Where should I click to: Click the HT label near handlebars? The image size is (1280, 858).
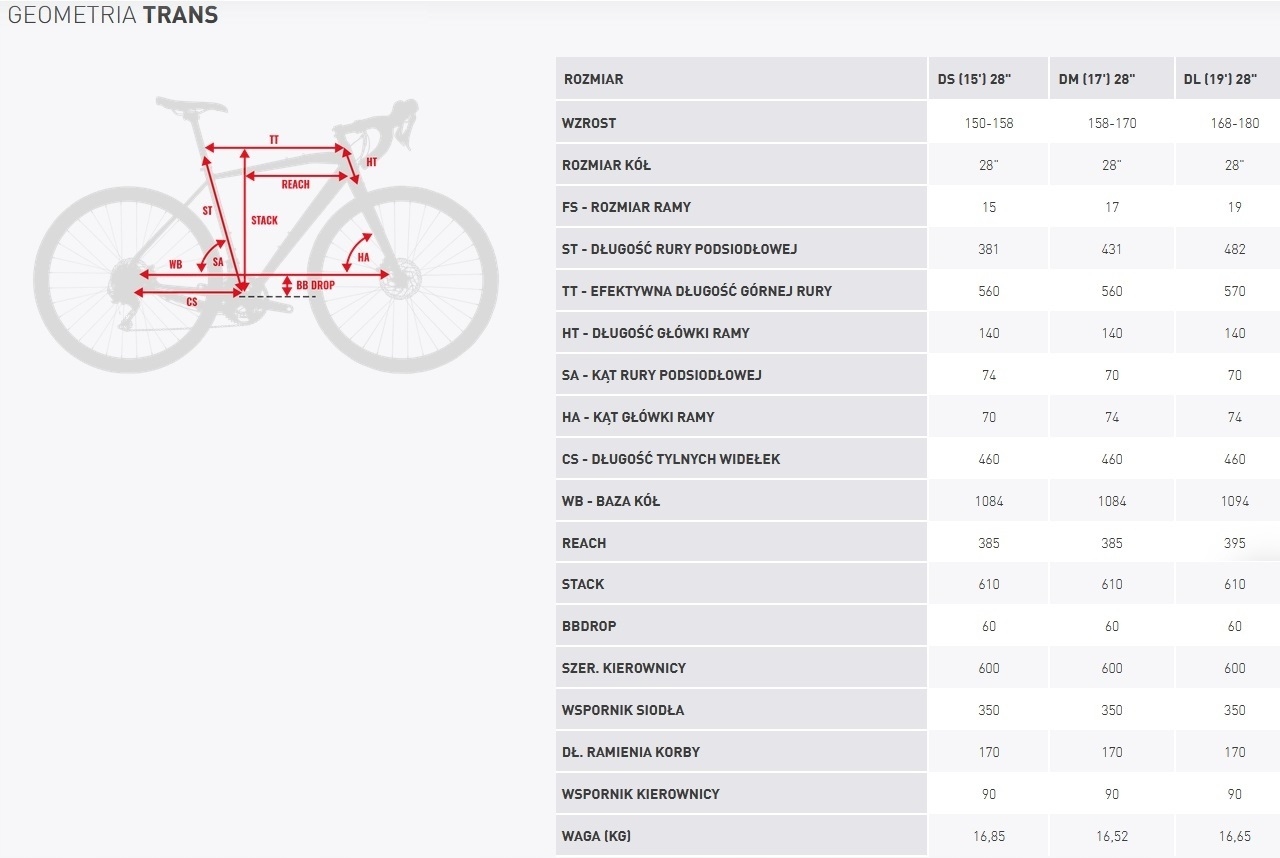pyautogui.click(x=371, y=162)
